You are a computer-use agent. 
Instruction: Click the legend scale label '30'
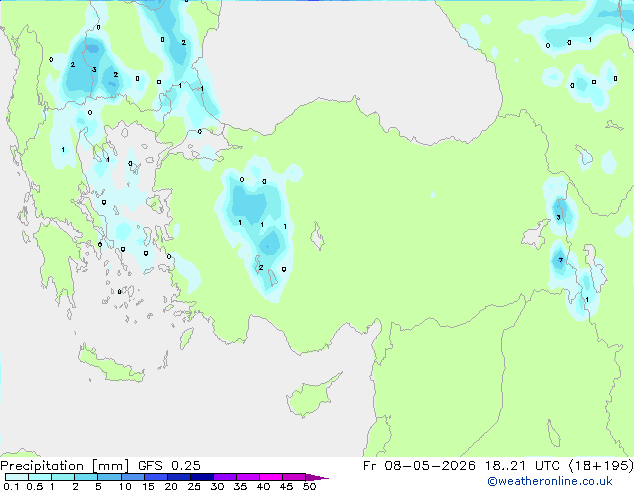tap(218, 486)
